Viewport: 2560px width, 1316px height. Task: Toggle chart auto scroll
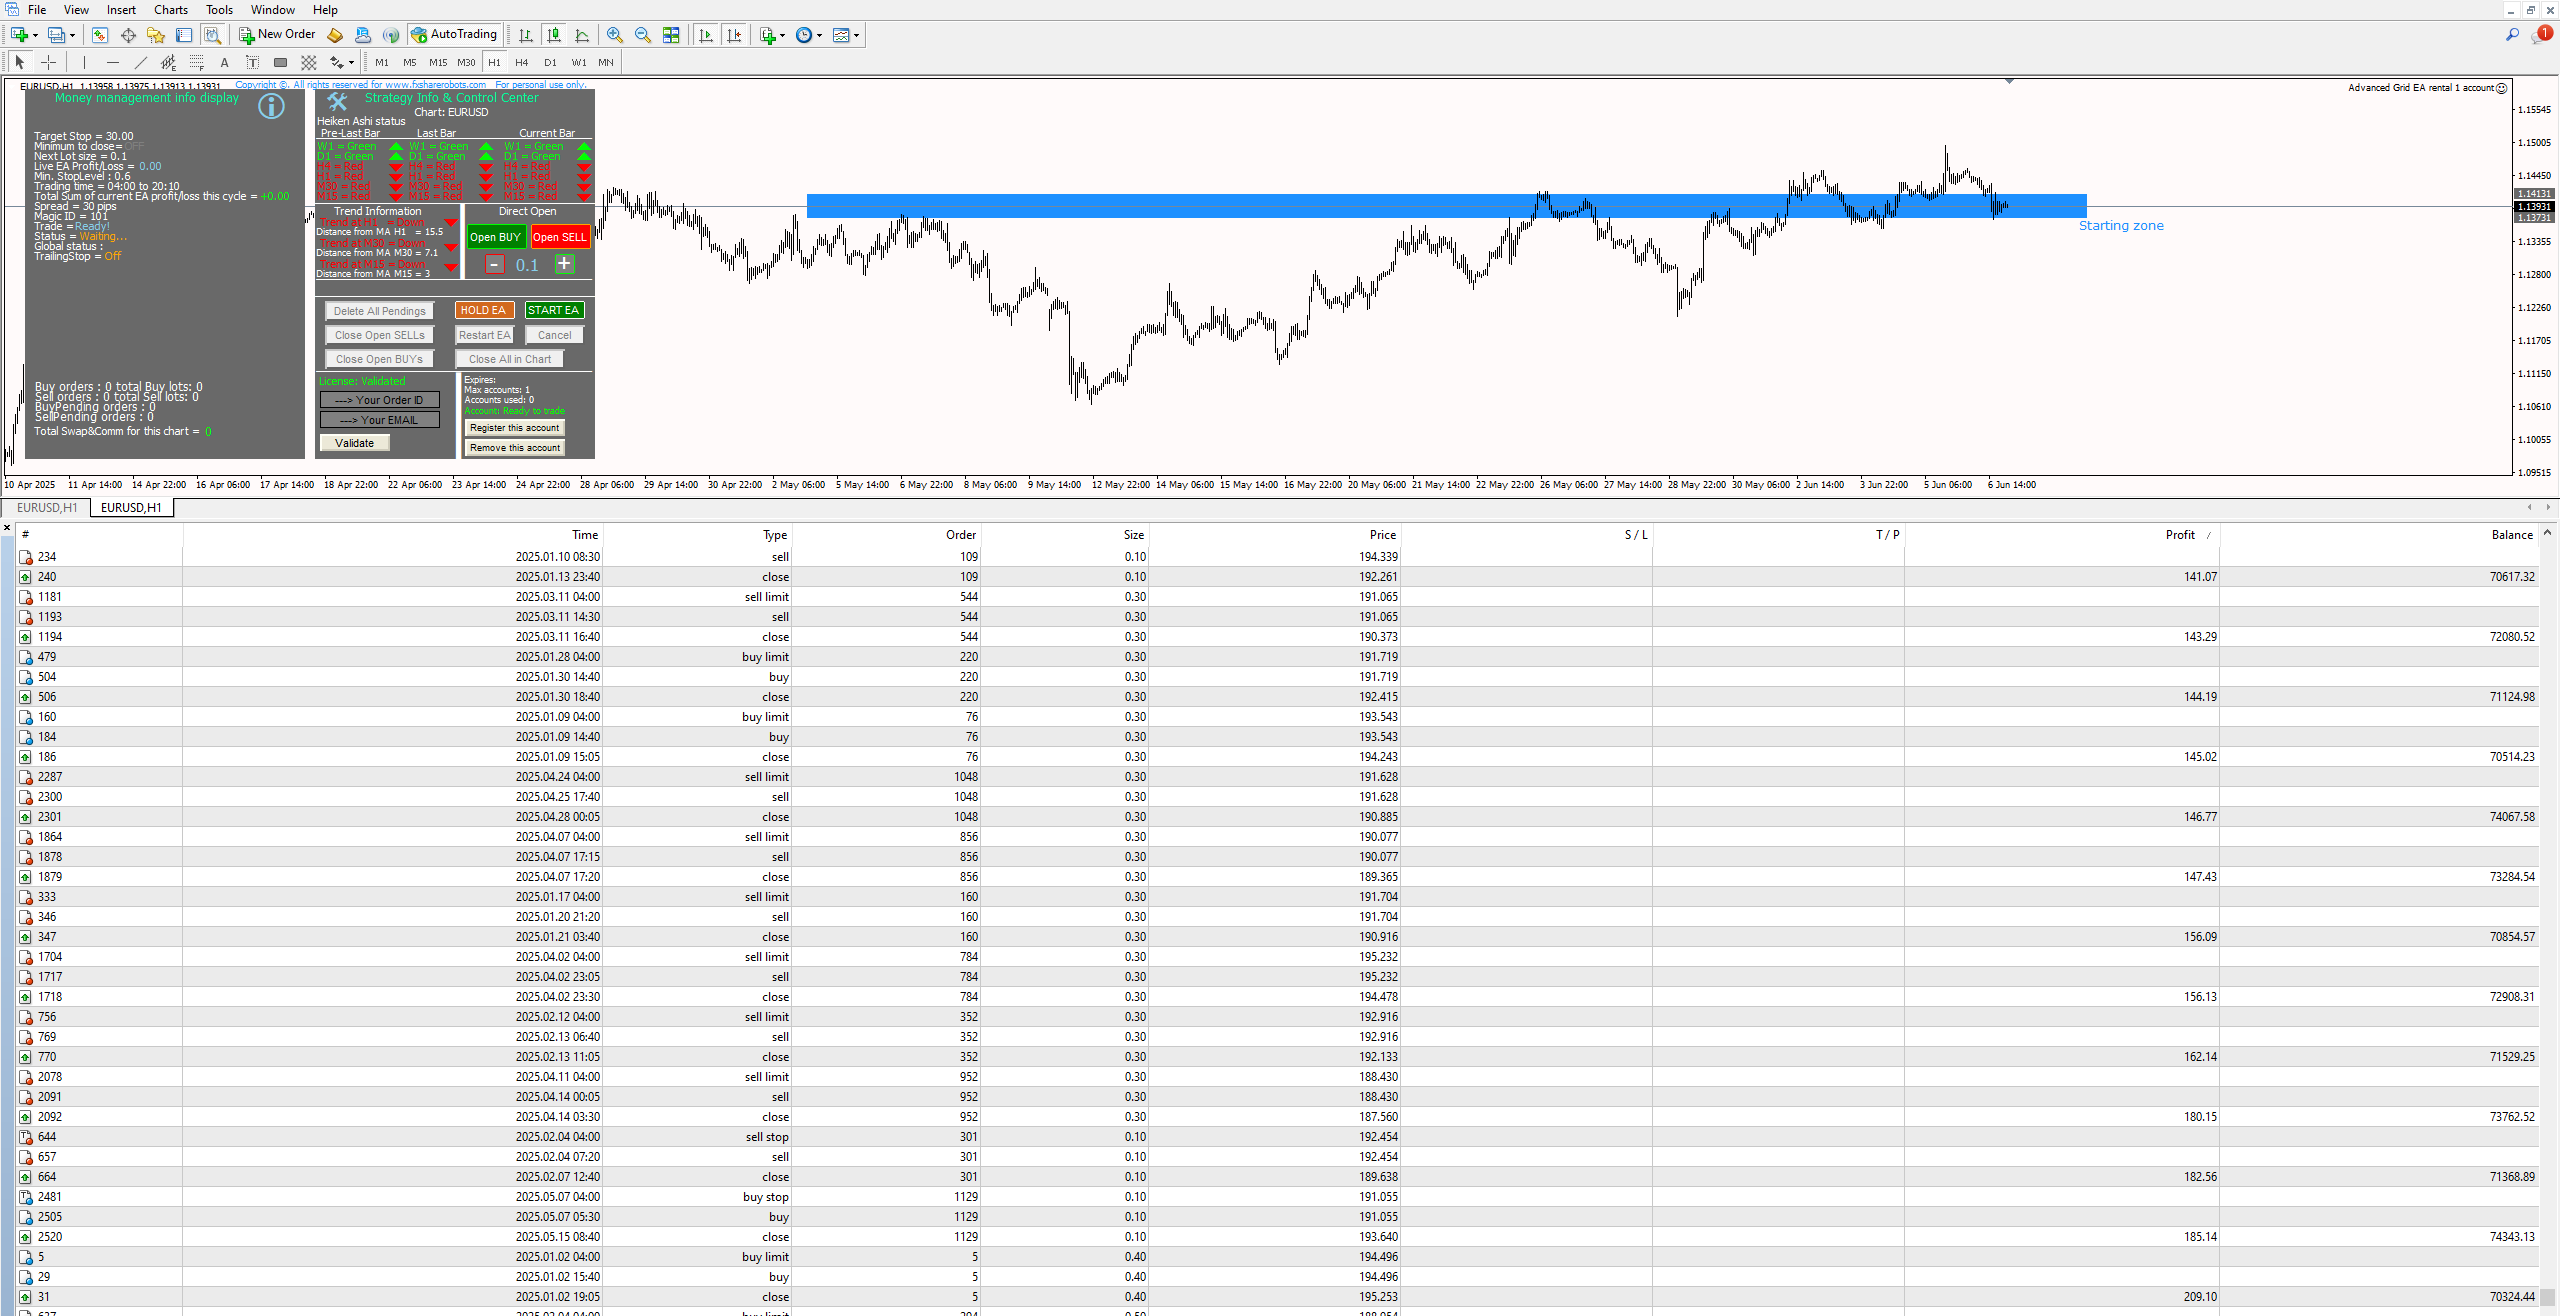coord(706,35)
